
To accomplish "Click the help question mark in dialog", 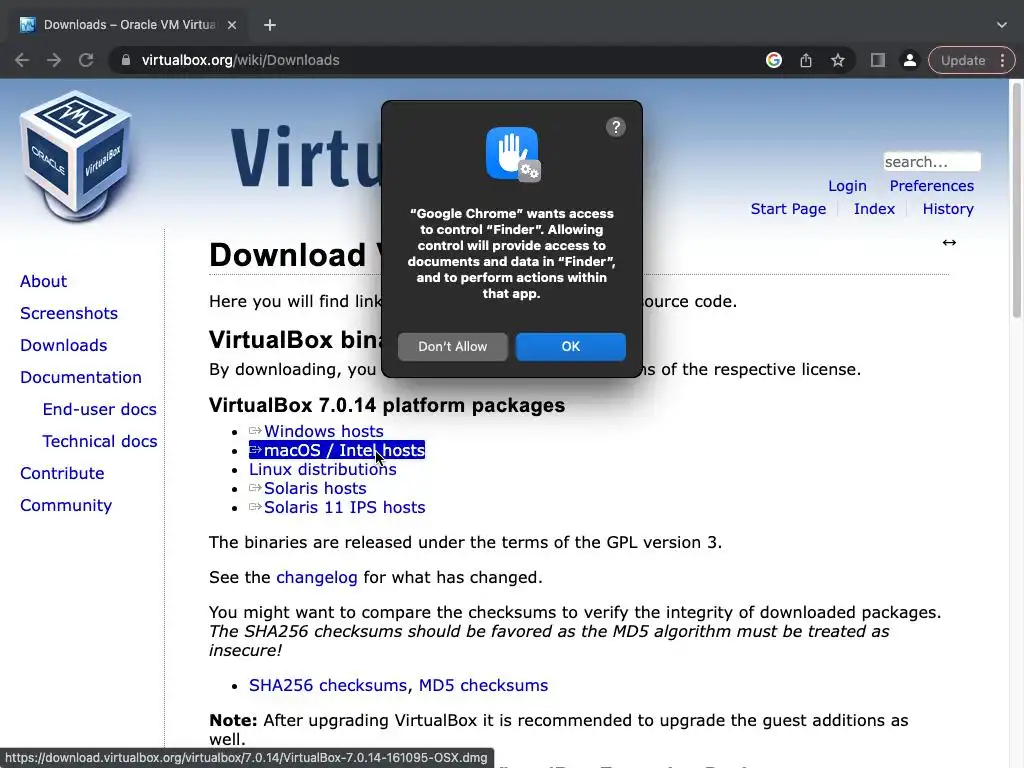I will click(x=616, y=127).
